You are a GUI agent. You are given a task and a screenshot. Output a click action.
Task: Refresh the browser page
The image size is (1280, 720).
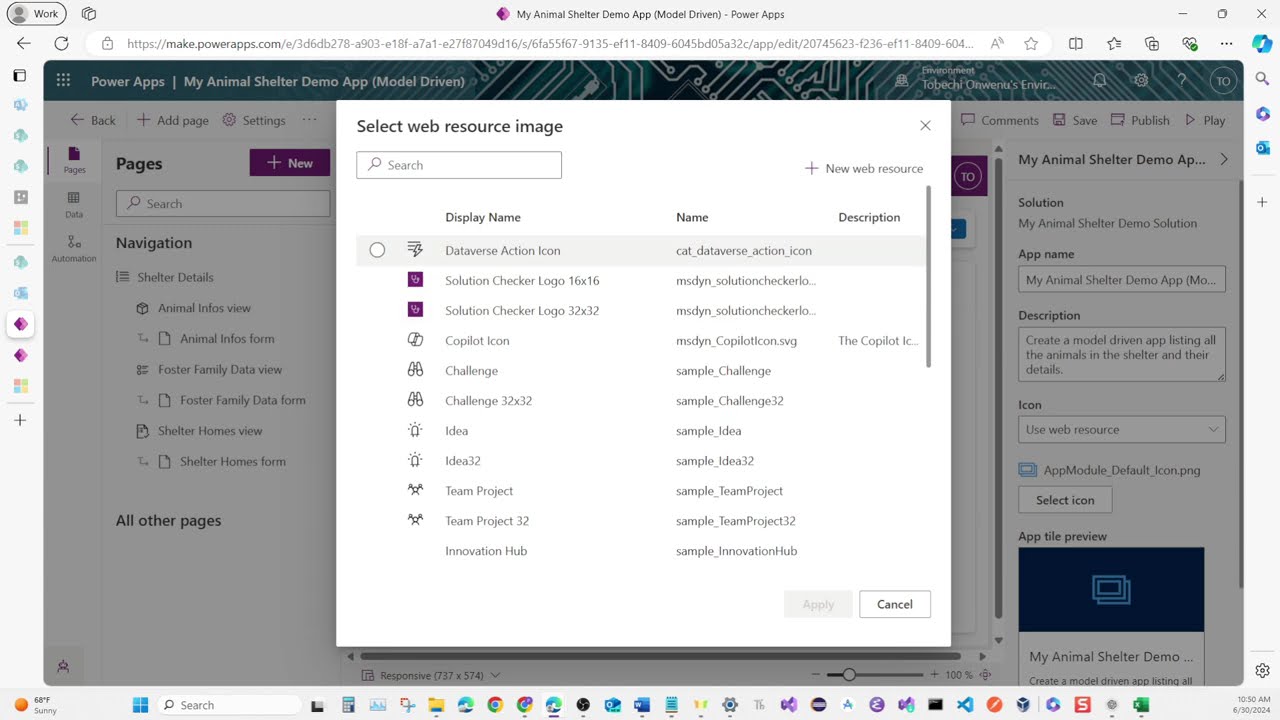pos(62,44)
